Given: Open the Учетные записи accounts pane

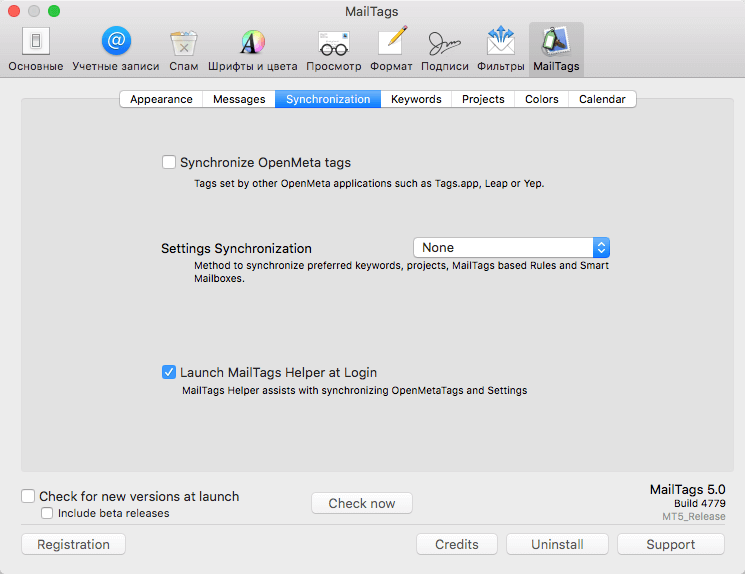Looking at the screenshot, I should pyautogui.click(x=116, y=49).
